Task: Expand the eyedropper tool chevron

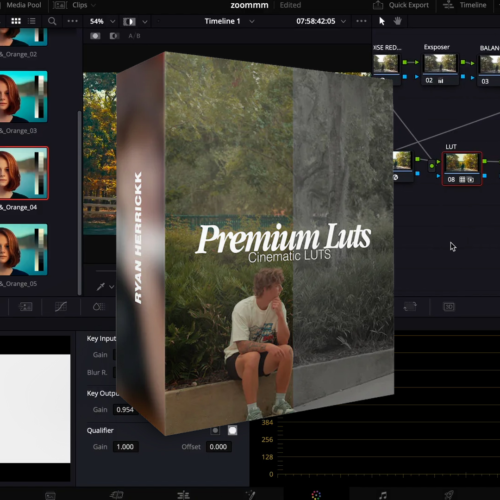Action: [x=112, y=287]
